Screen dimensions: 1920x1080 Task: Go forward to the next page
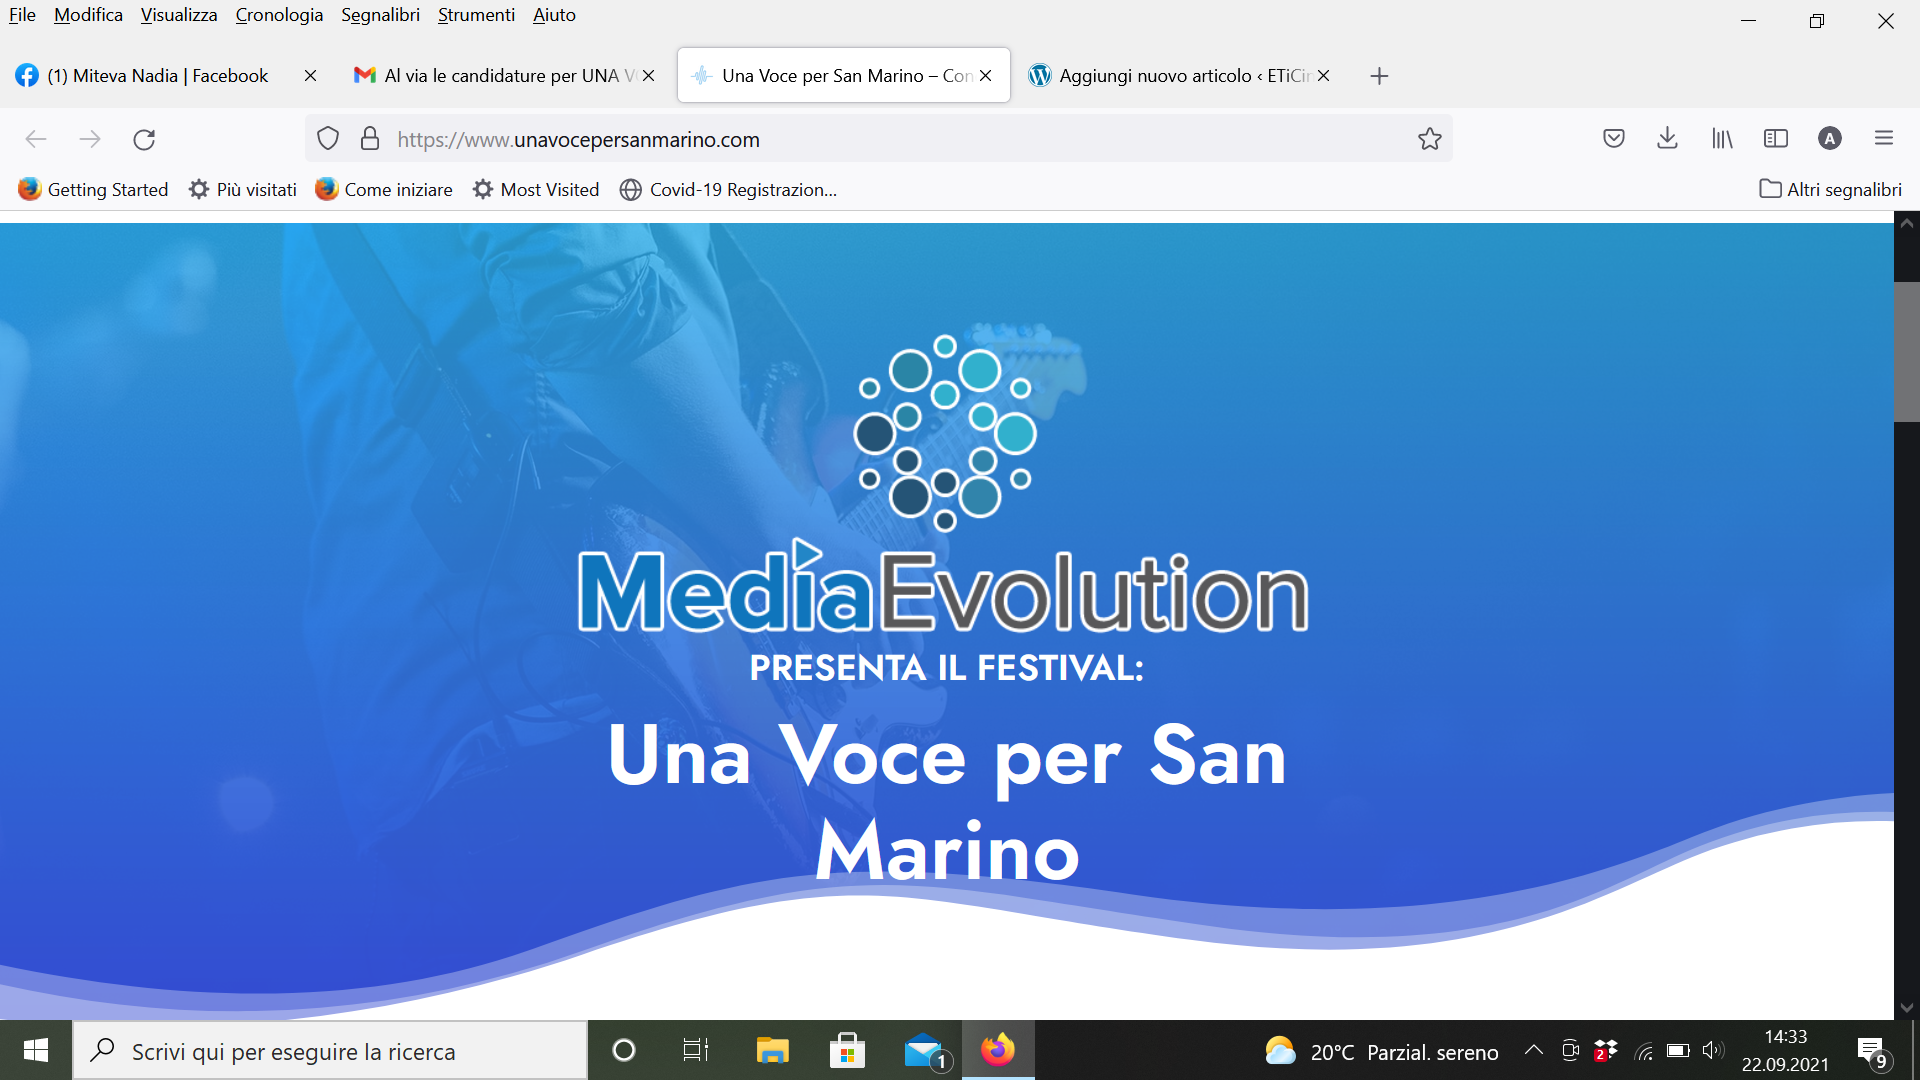90,139
